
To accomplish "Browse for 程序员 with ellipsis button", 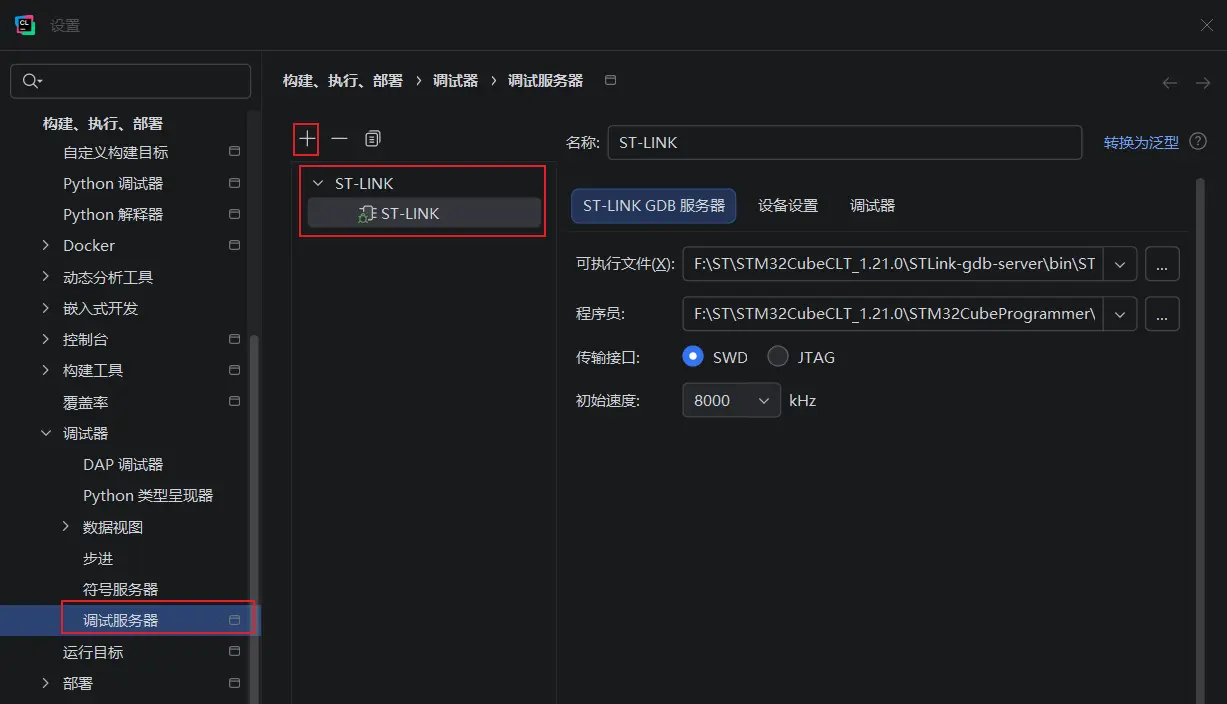I will pos(1162,314).
